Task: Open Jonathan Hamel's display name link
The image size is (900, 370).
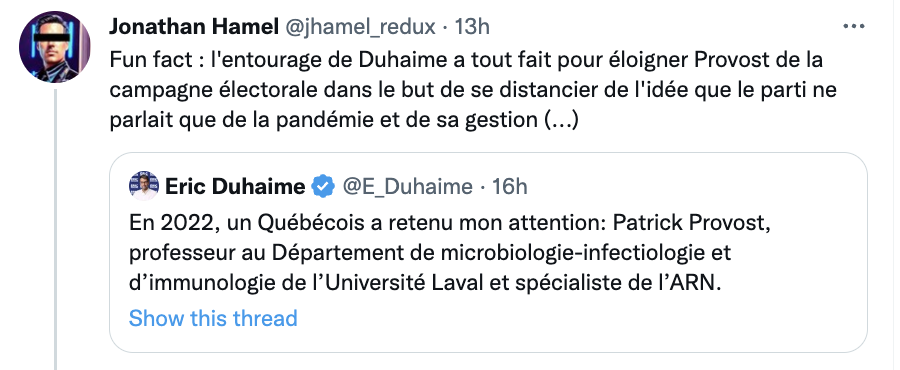Action: (194, 26)
